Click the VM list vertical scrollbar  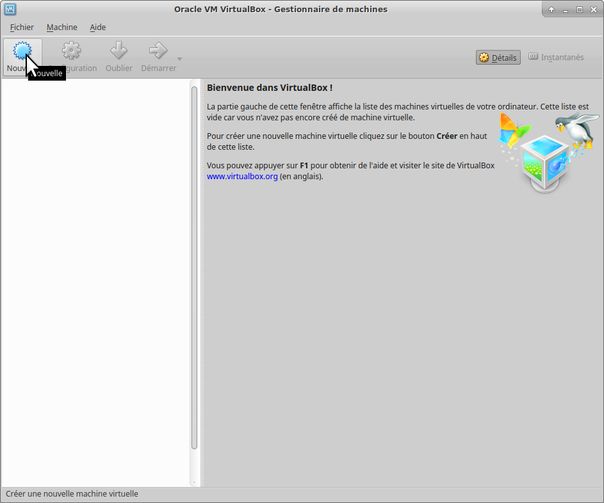point(194,267)
